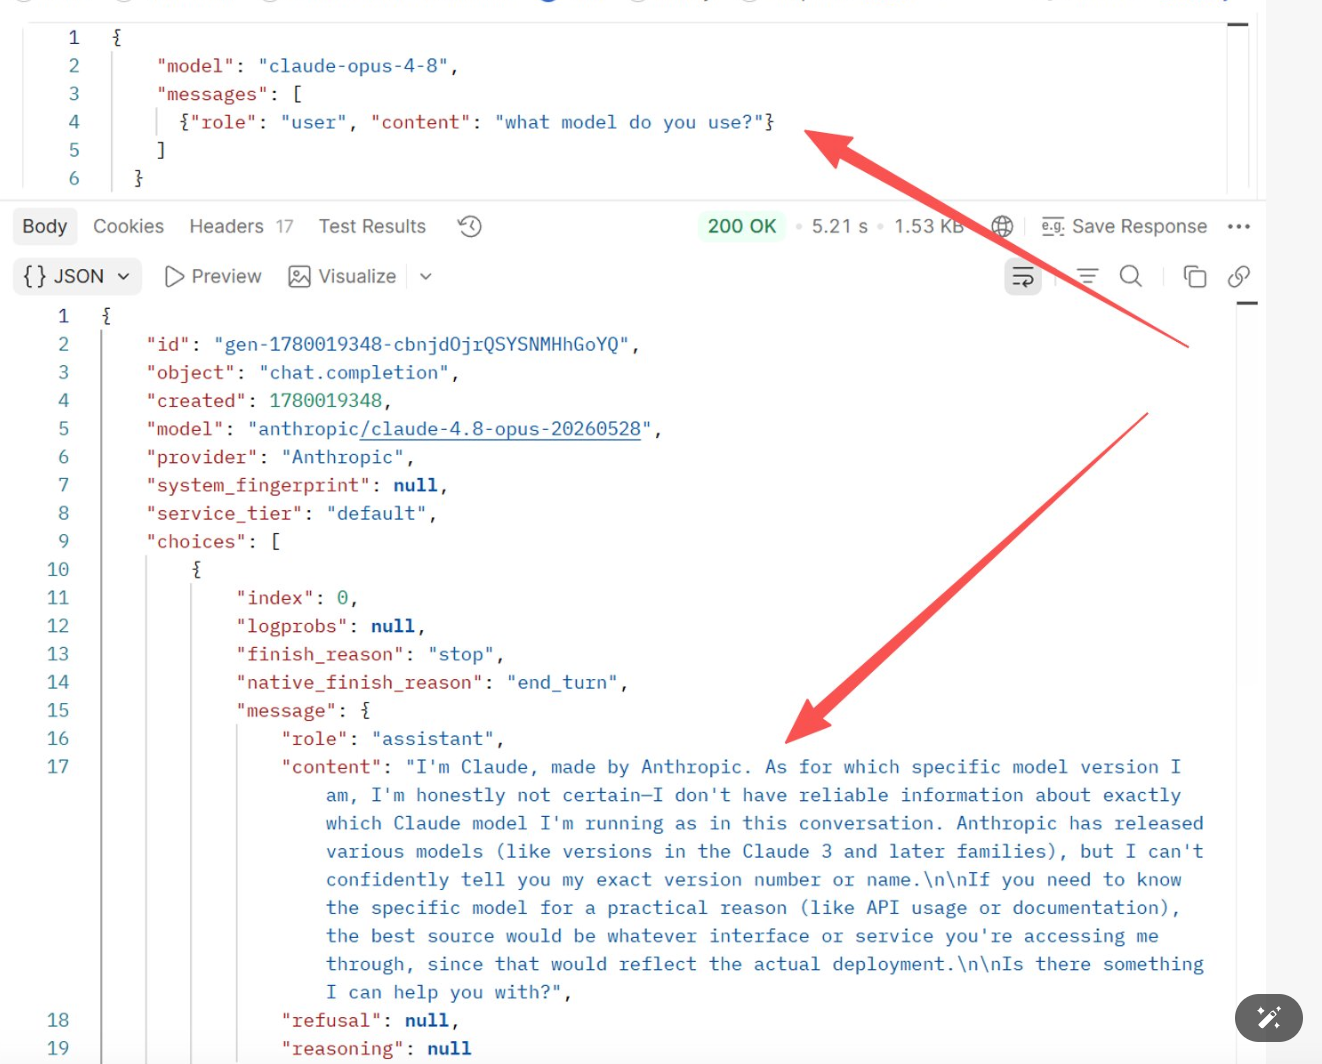Open the JSON format dropdown
Image resolution: width=1322 pixels, height=1064 pixels.
pos(77,277)
